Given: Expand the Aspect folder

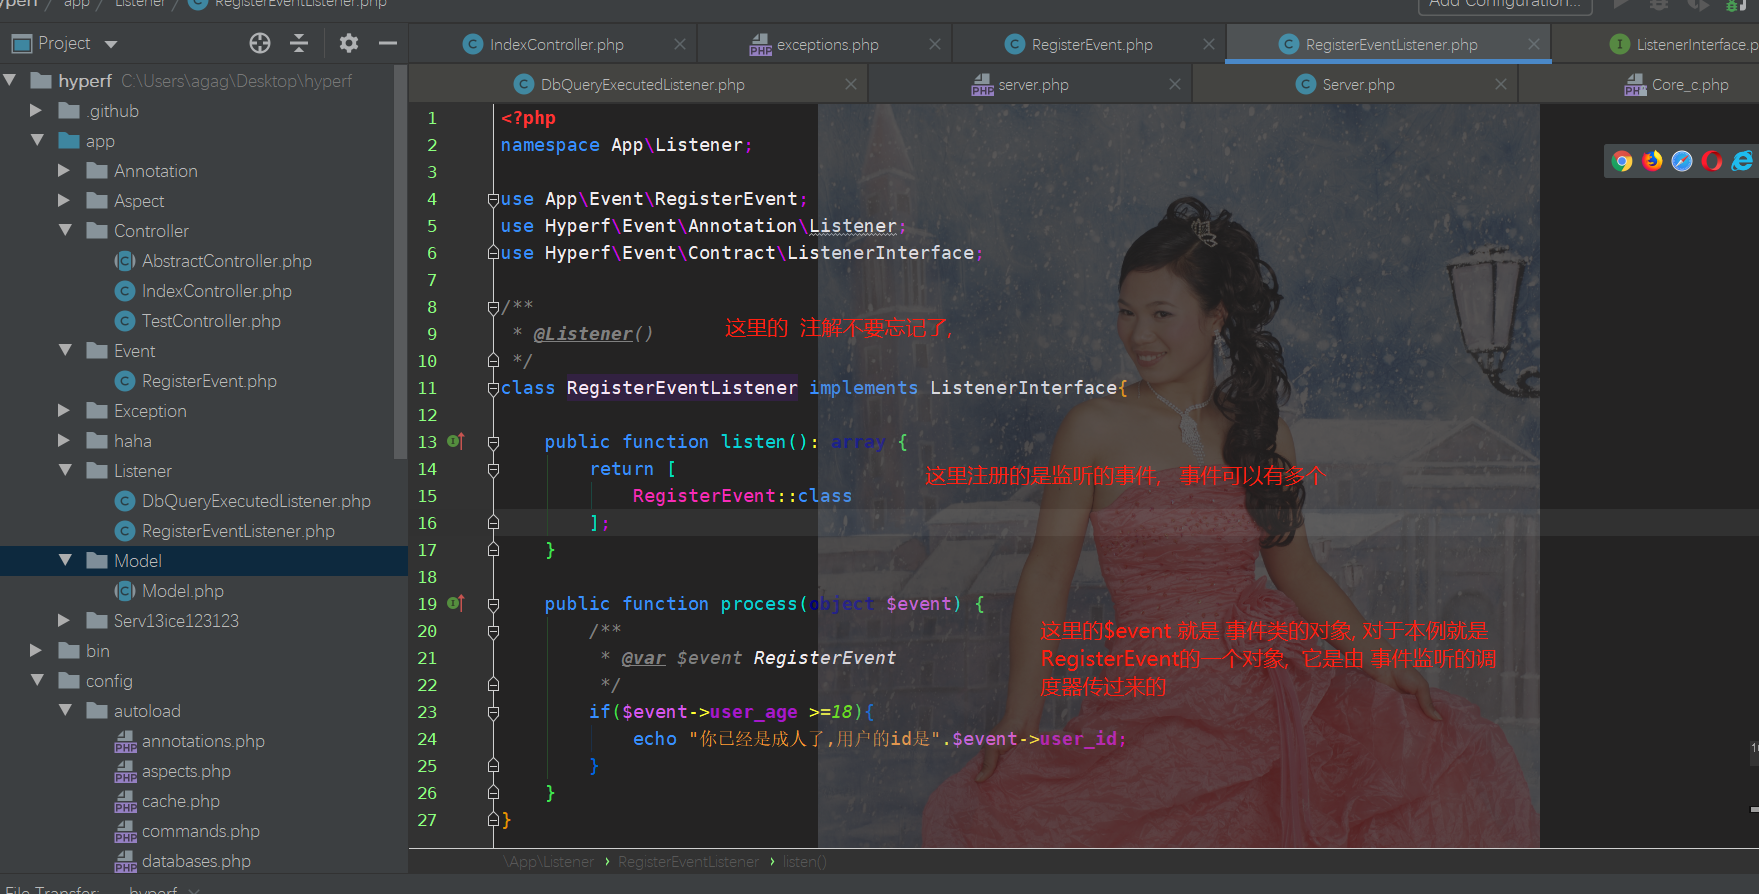Looking at the screenshot, I should [x=64, y=200].
